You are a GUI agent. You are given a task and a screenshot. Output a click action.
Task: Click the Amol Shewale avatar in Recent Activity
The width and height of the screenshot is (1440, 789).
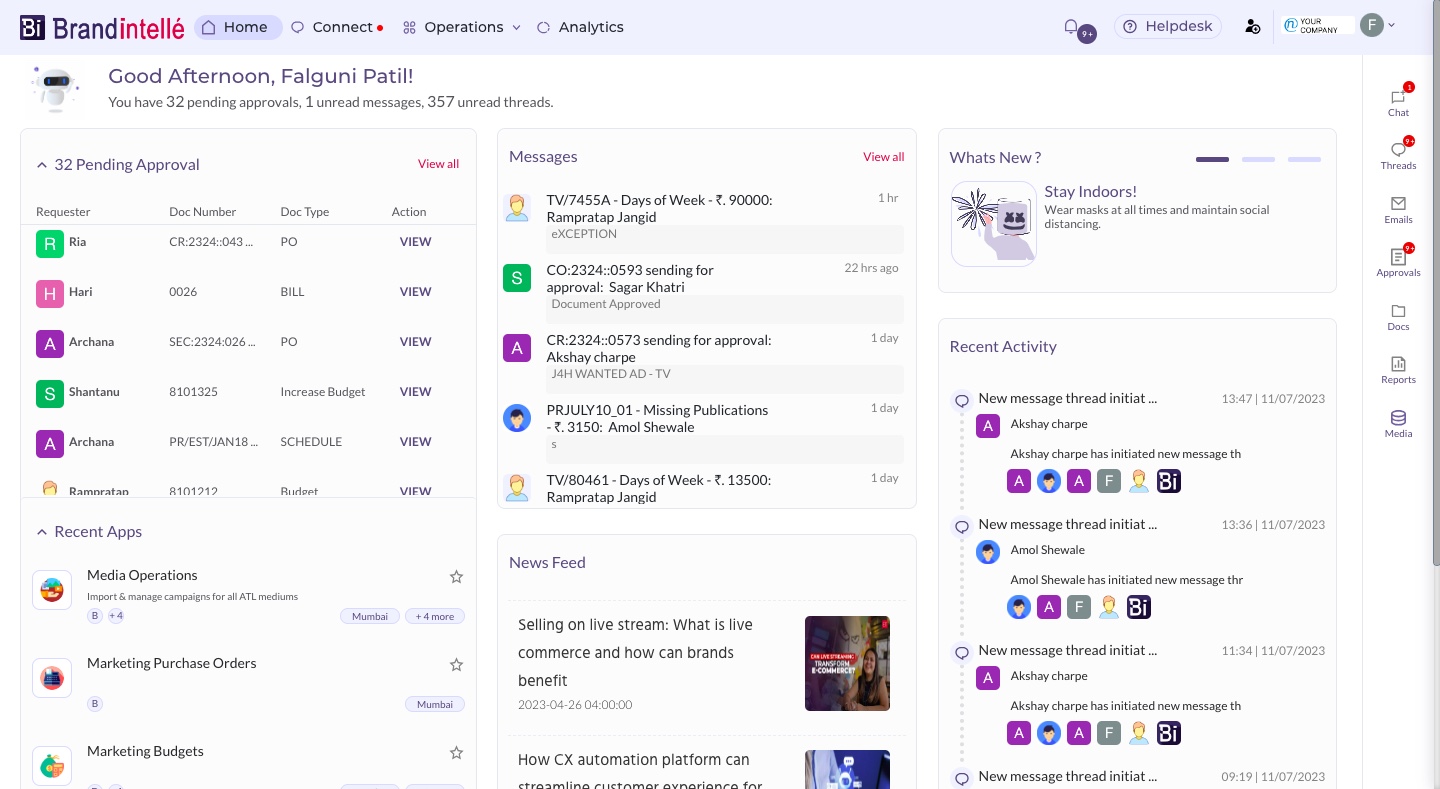[x=988, y=552]
